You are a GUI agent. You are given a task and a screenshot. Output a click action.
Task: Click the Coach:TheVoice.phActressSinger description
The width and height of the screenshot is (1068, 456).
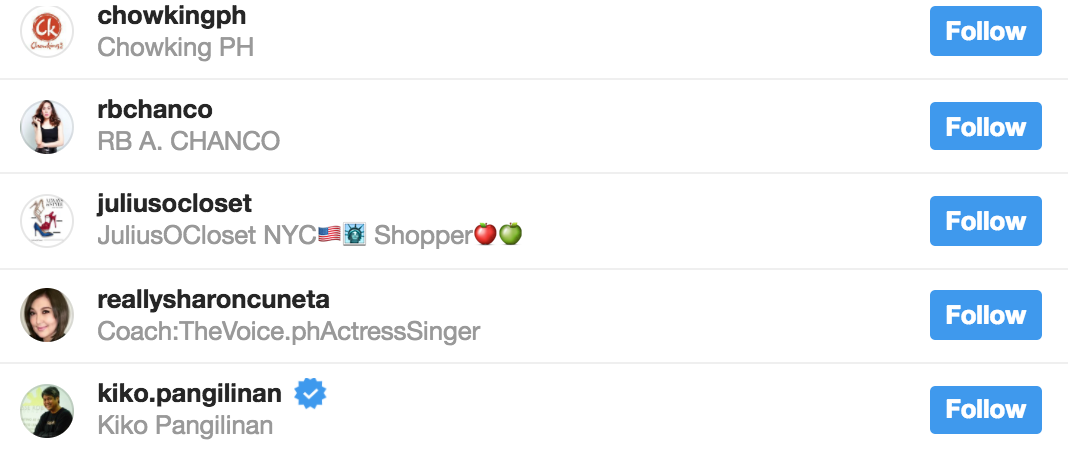(x=289, y=331)
